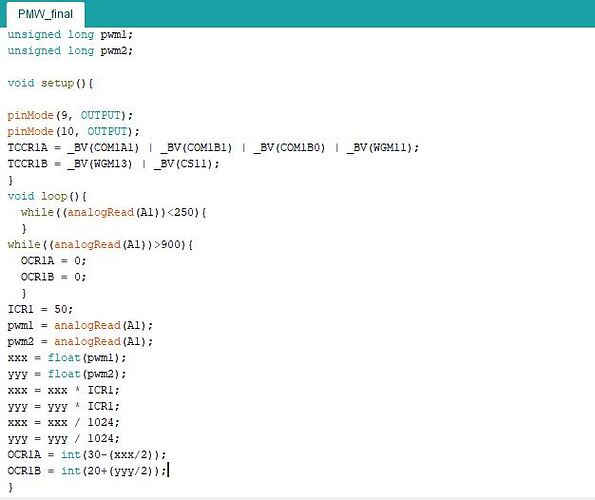Place cursor on the unsigned long pwm1 line
Screen dimensions: 595x500
pos(70,35)
